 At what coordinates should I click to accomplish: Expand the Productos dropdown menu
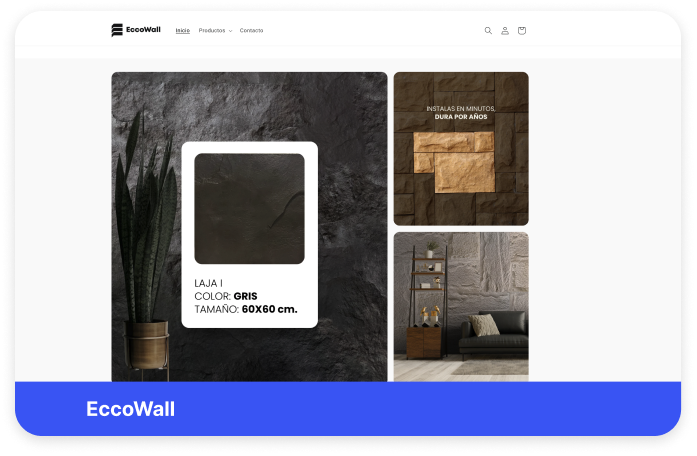[212, 31]
